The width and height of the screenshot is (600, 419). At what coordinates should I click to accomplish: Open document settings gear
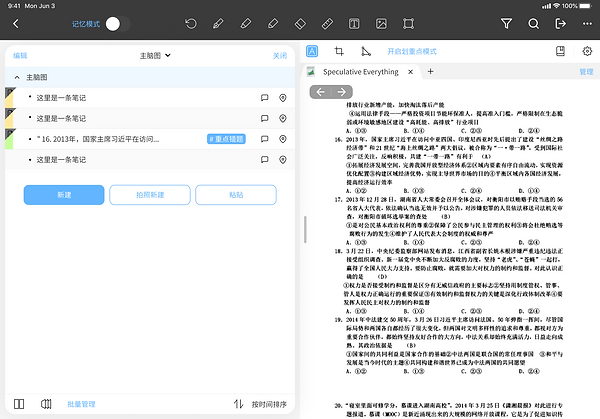pyautogui.click(x=587, y=51)
